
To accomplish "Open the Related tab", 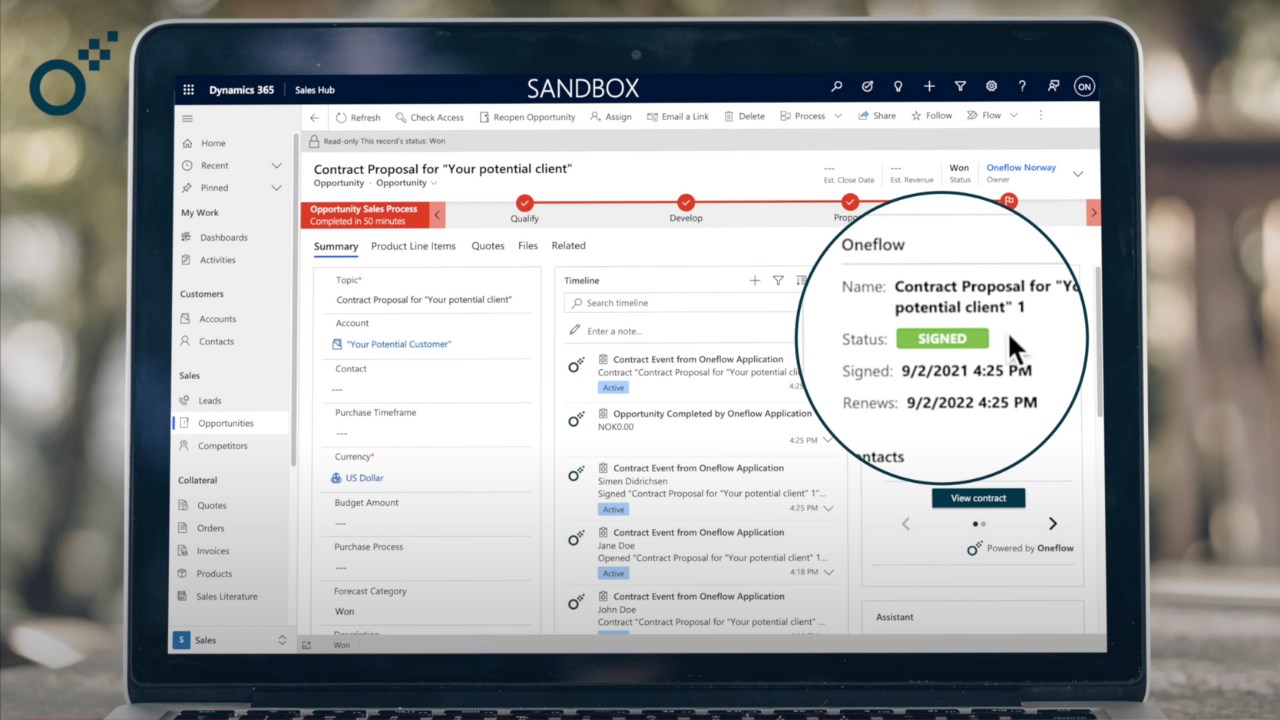I will click(568, 246).
